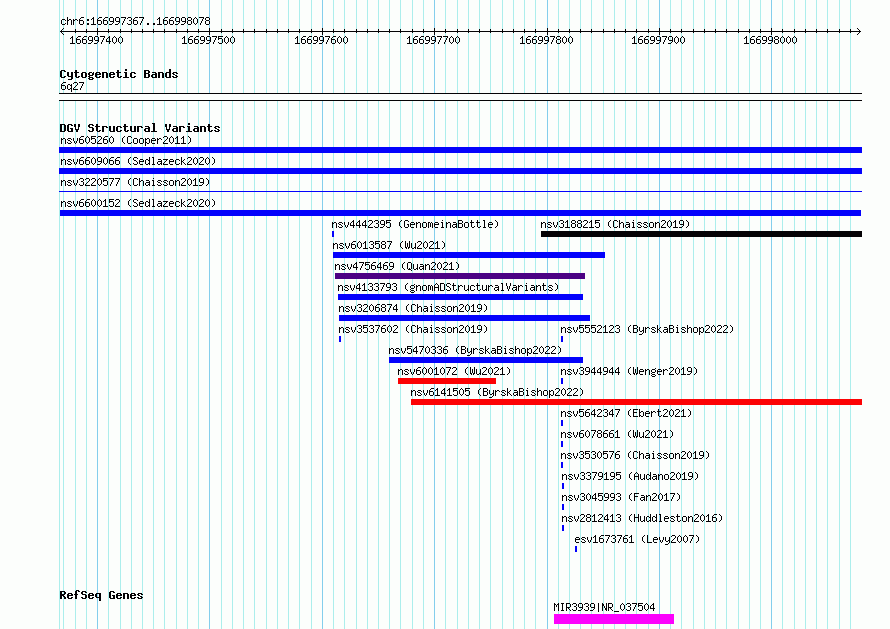Click nsv3045993 (Fan2017) label
This screenshot has width=890, height=629.
tap(621, 497)
